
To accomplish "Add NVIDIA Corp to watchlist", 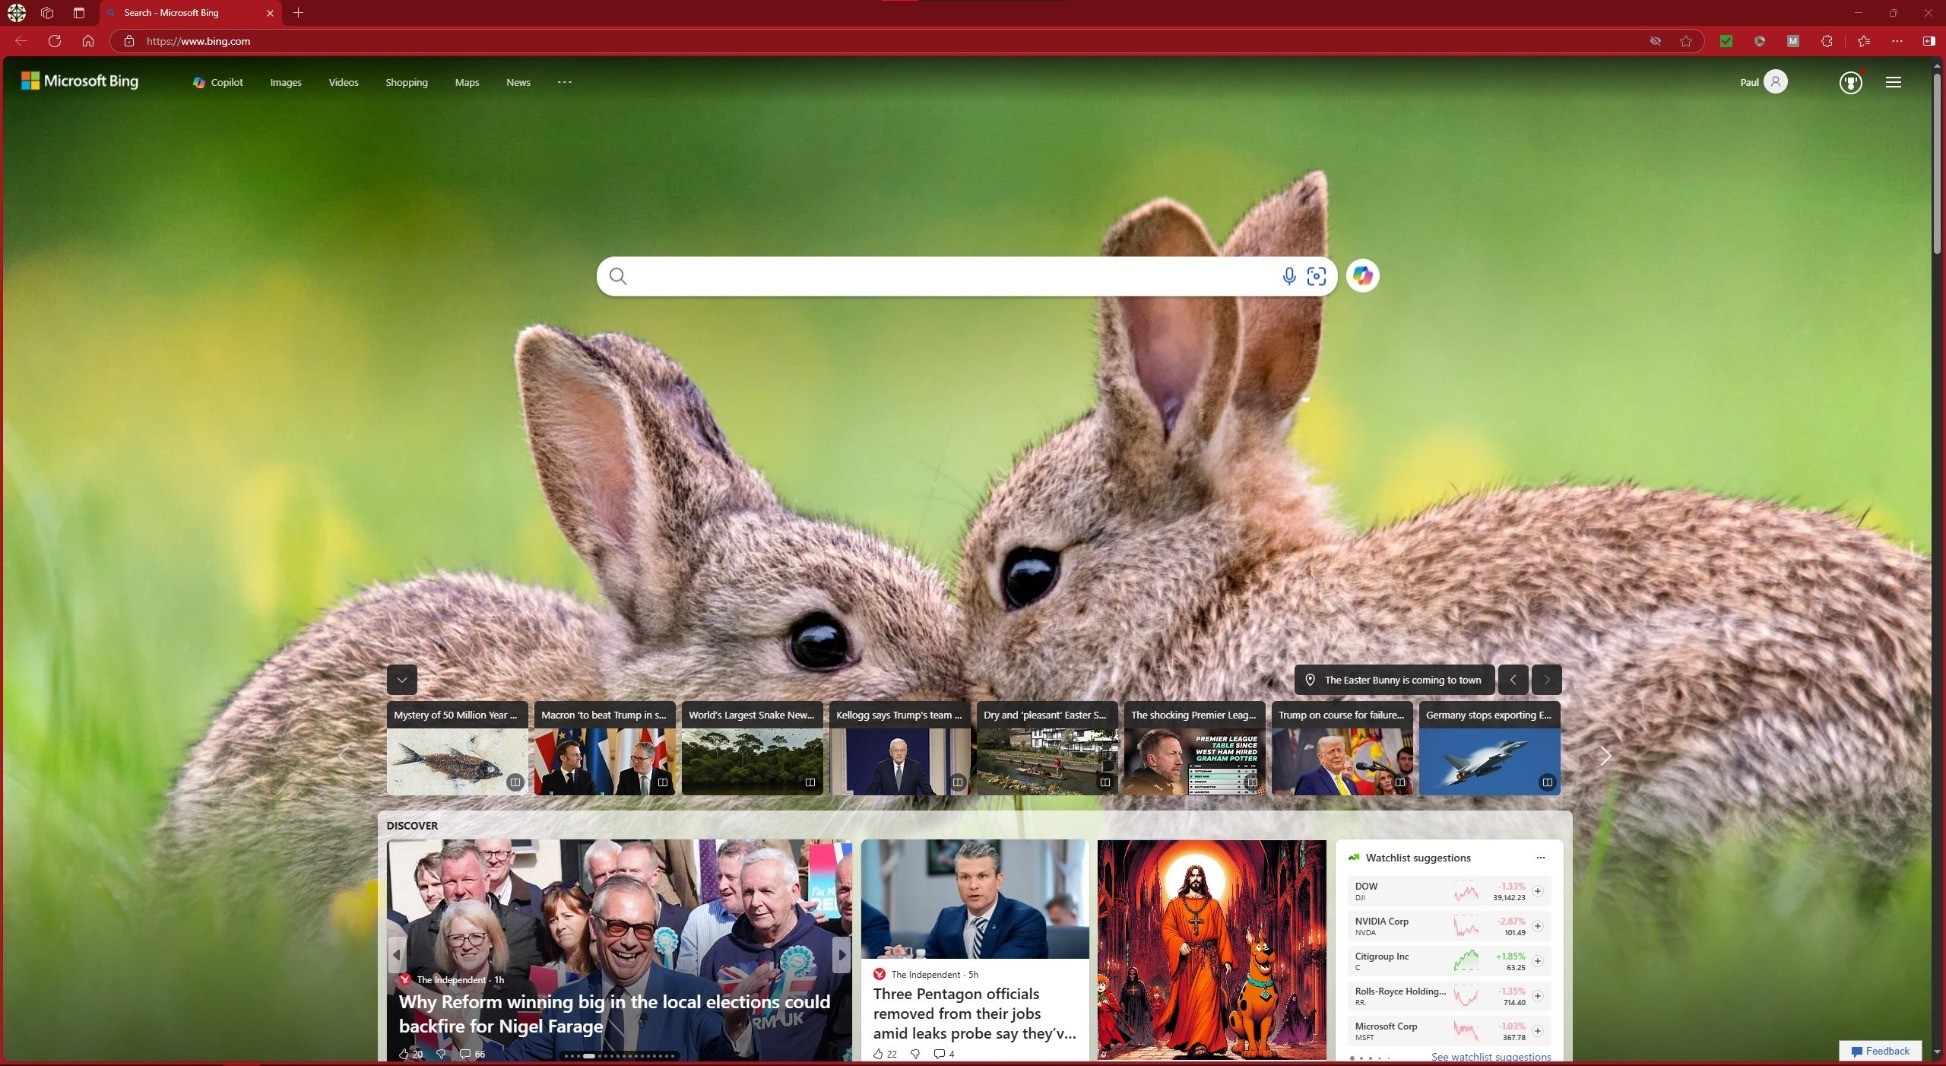I will click(1537, 926).
